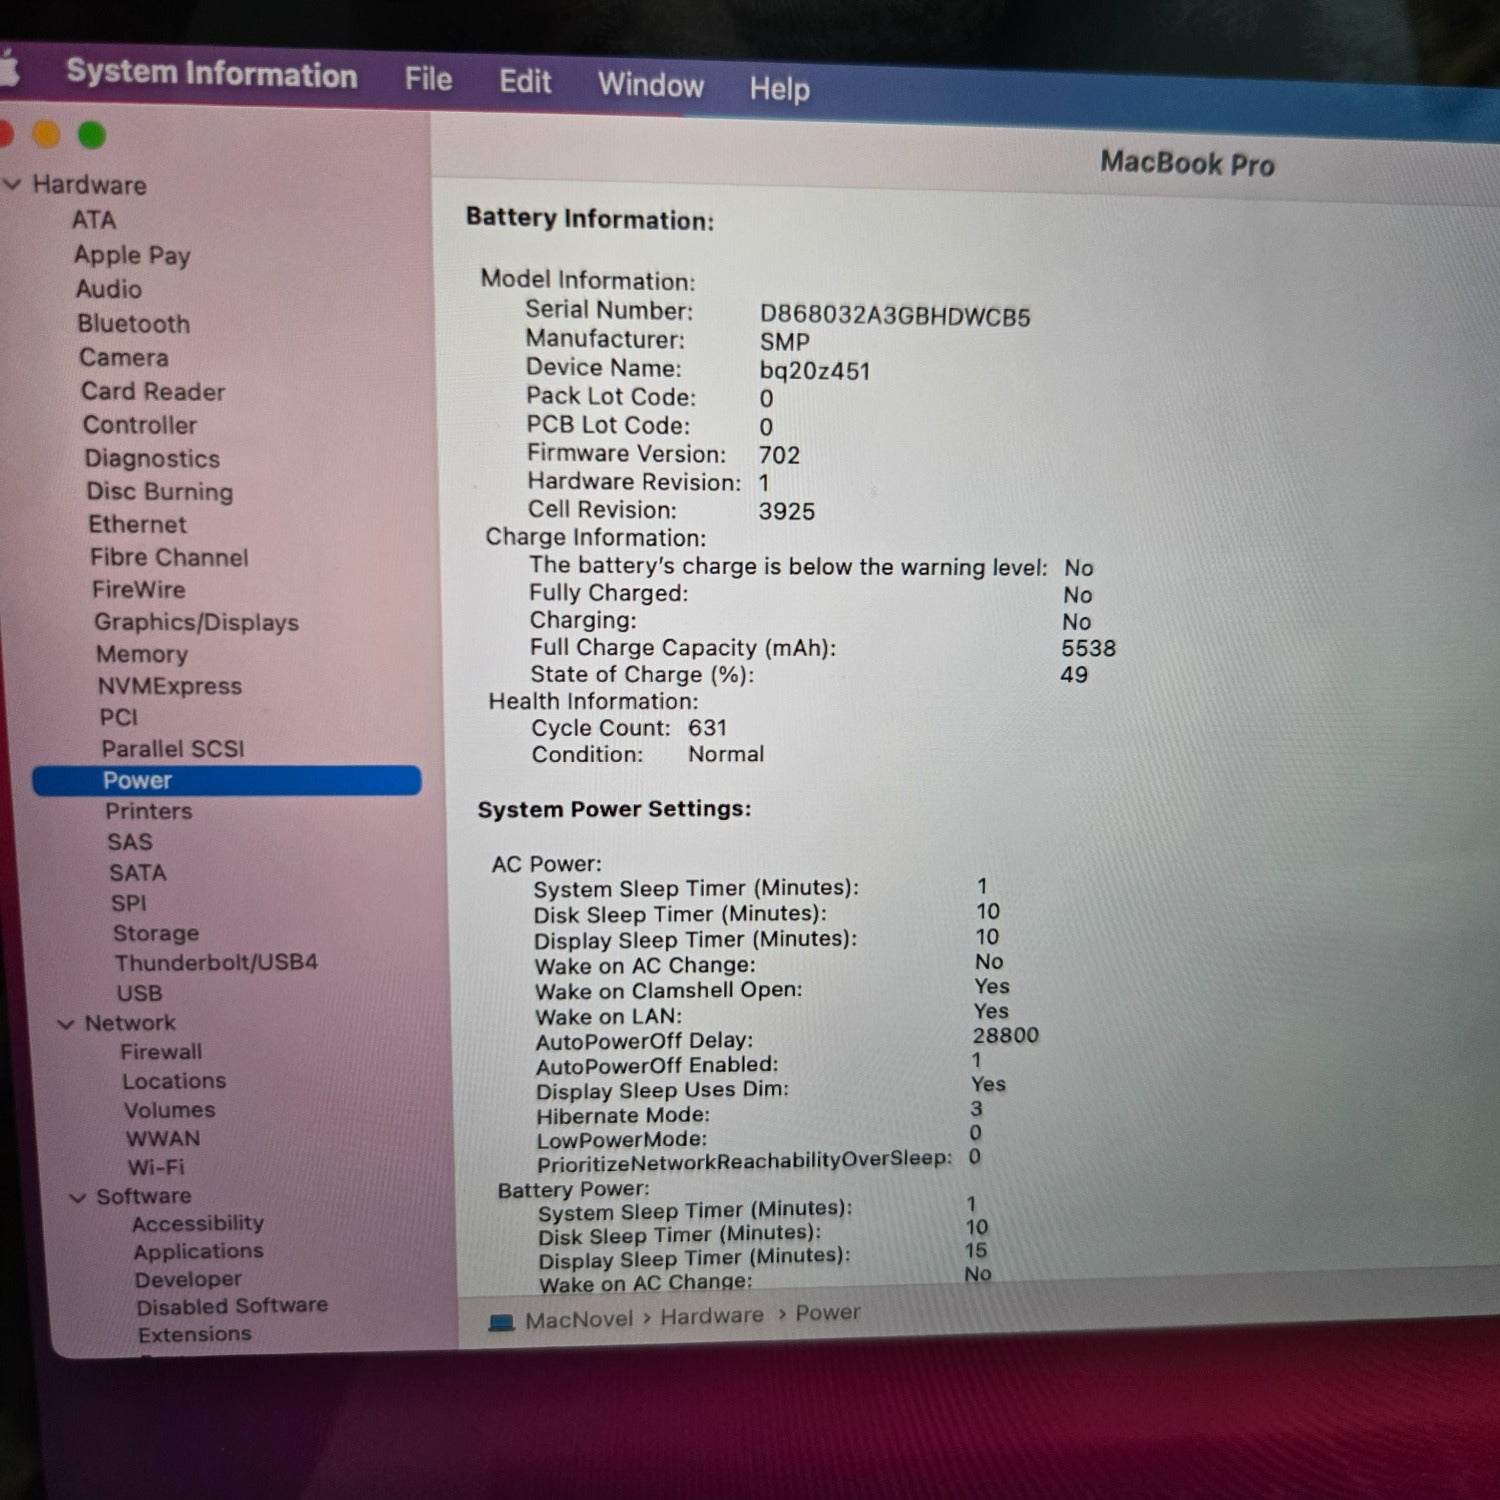Select Apple Pay in the sidebar
The height and width of the screenshot is (1500, 1500).
pos(132,256)
